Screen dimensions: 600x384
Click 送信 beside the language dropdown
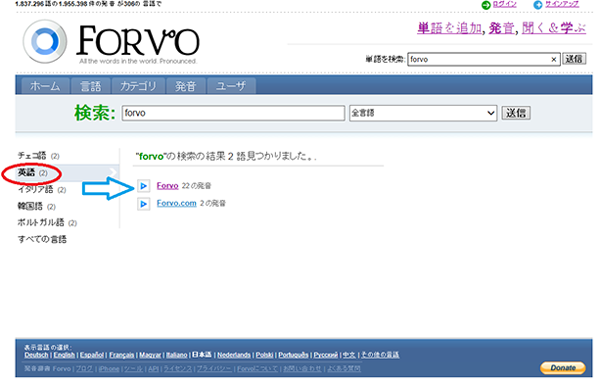pyautogui.click(x=516, y=113)
